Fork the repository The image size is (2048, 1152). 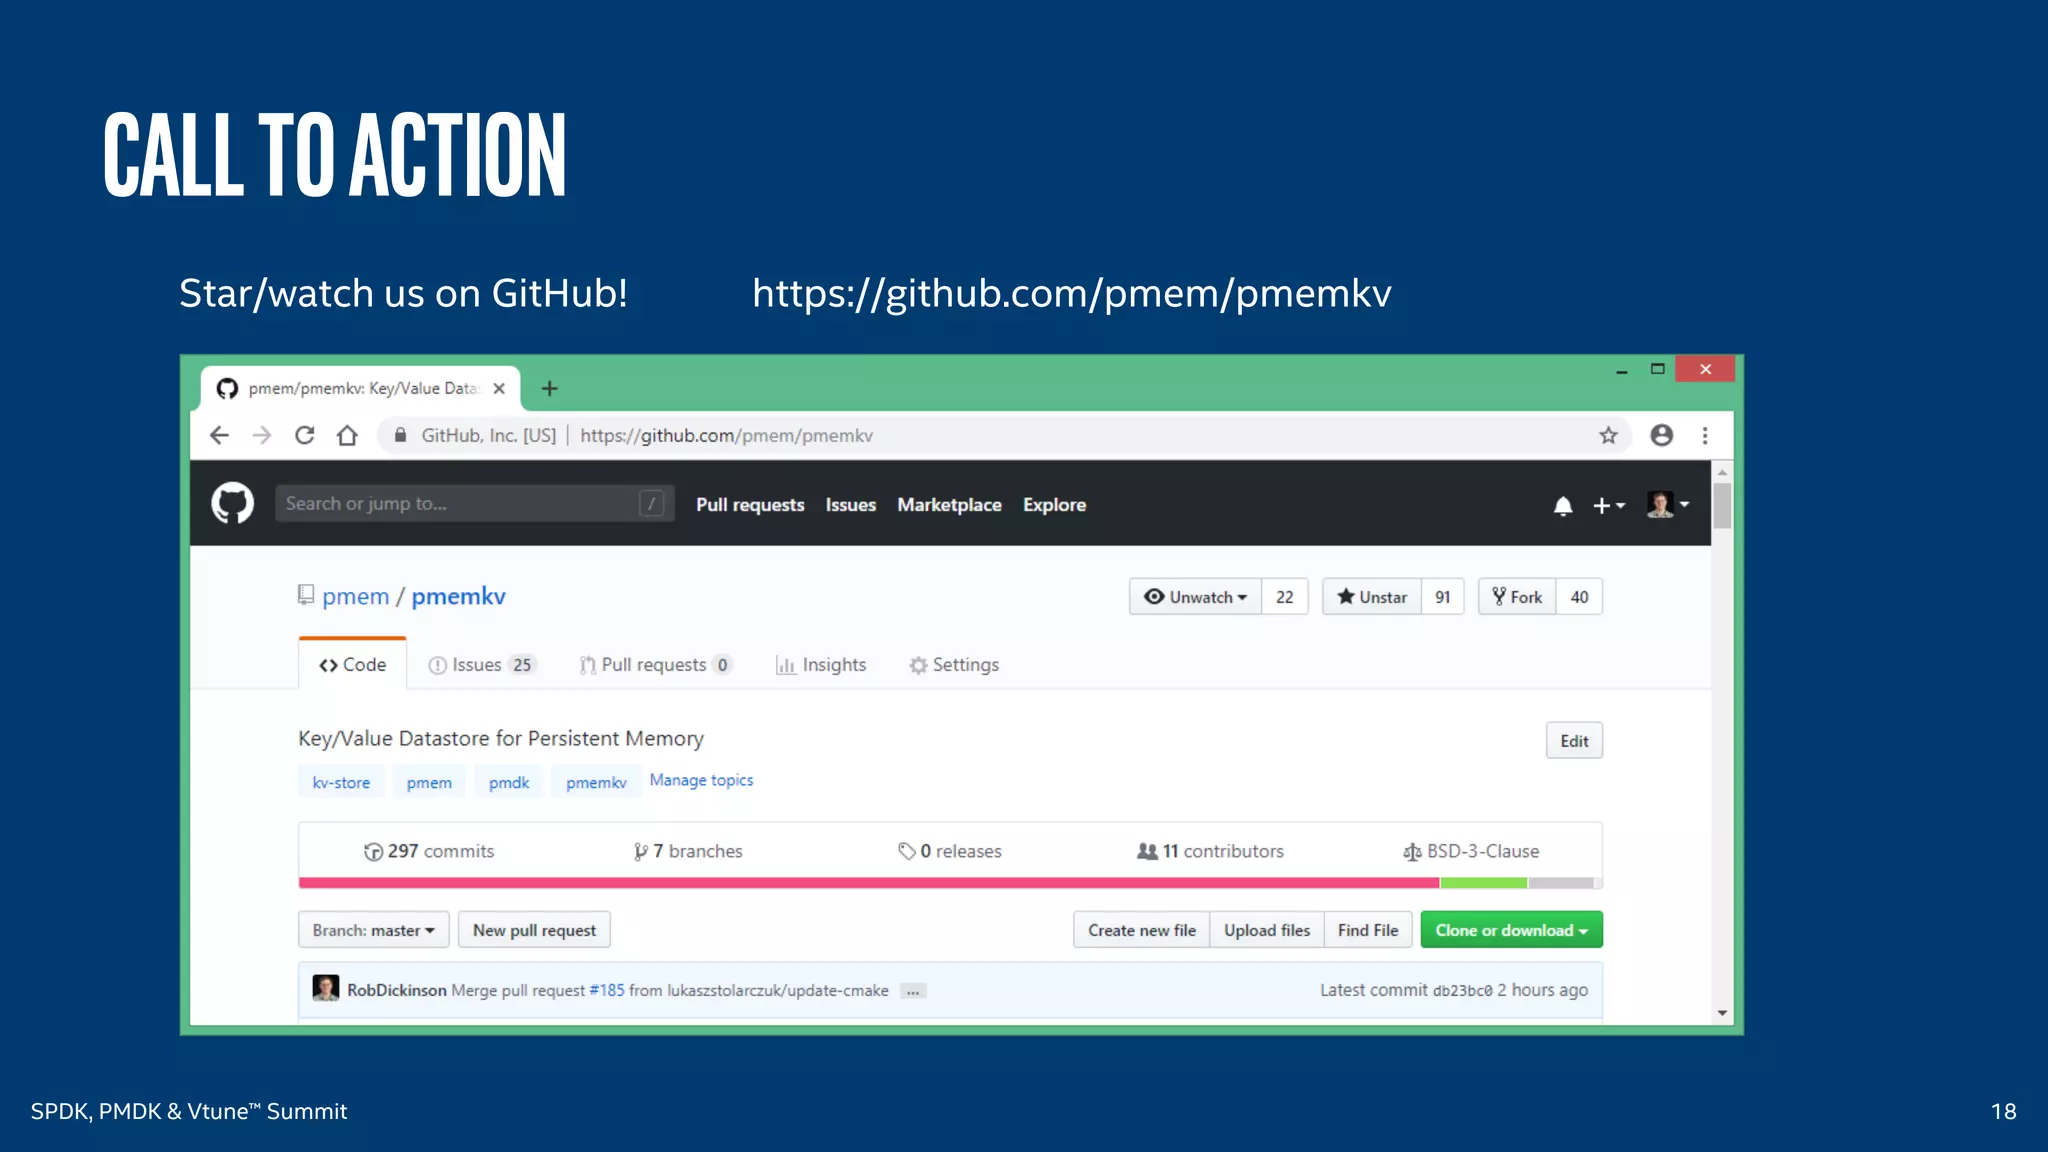point(1517,597)
